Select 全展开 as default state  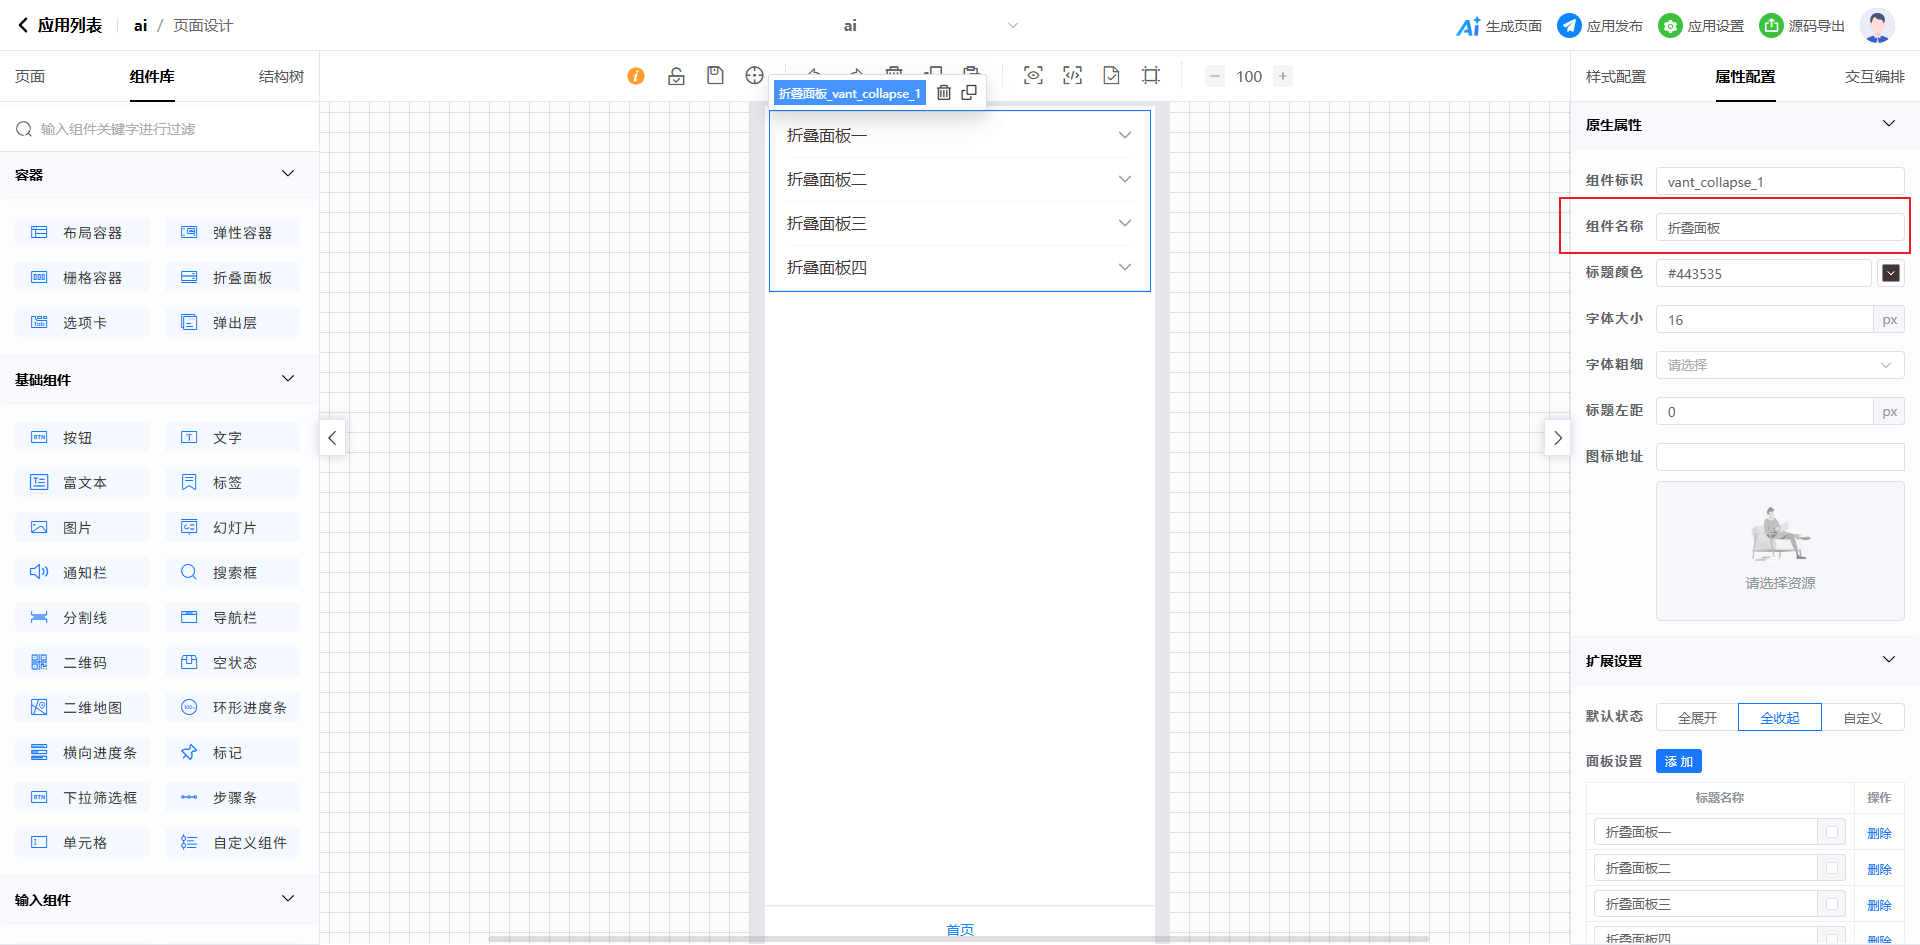pos(1697,718)
